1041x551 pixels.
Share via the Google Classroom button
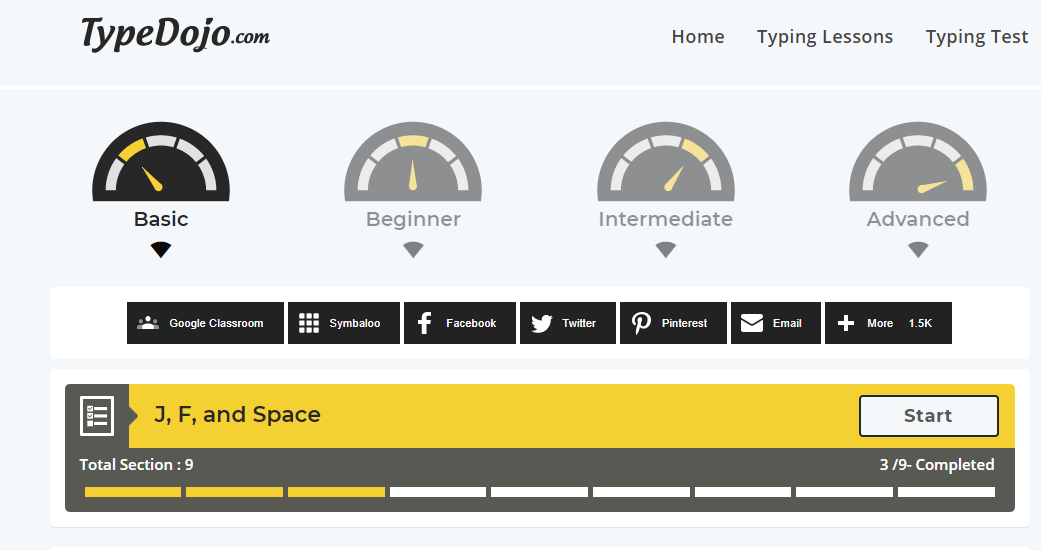click(x=205, y=323)
